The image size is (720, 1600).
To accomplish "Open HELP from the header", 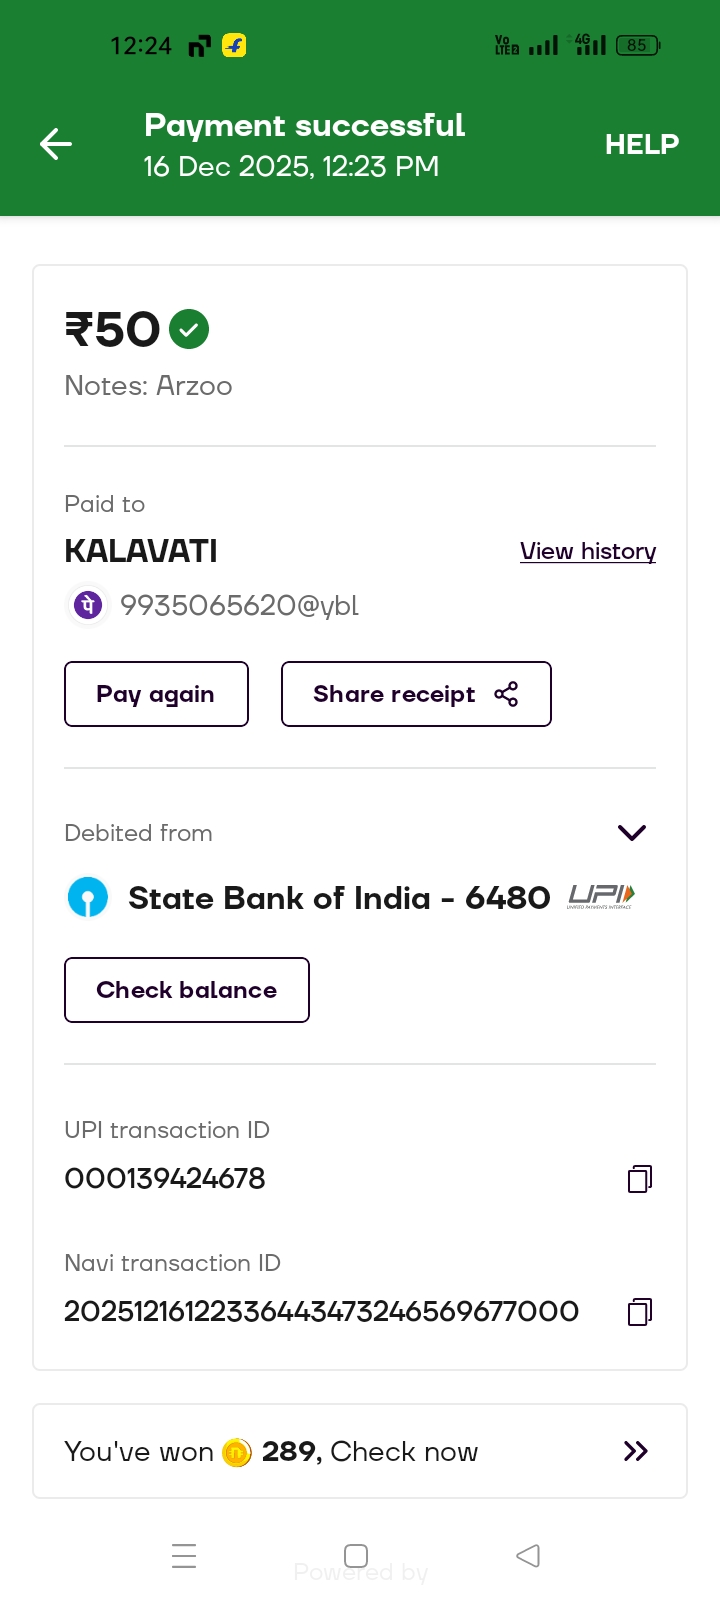I will pos(641,145).
